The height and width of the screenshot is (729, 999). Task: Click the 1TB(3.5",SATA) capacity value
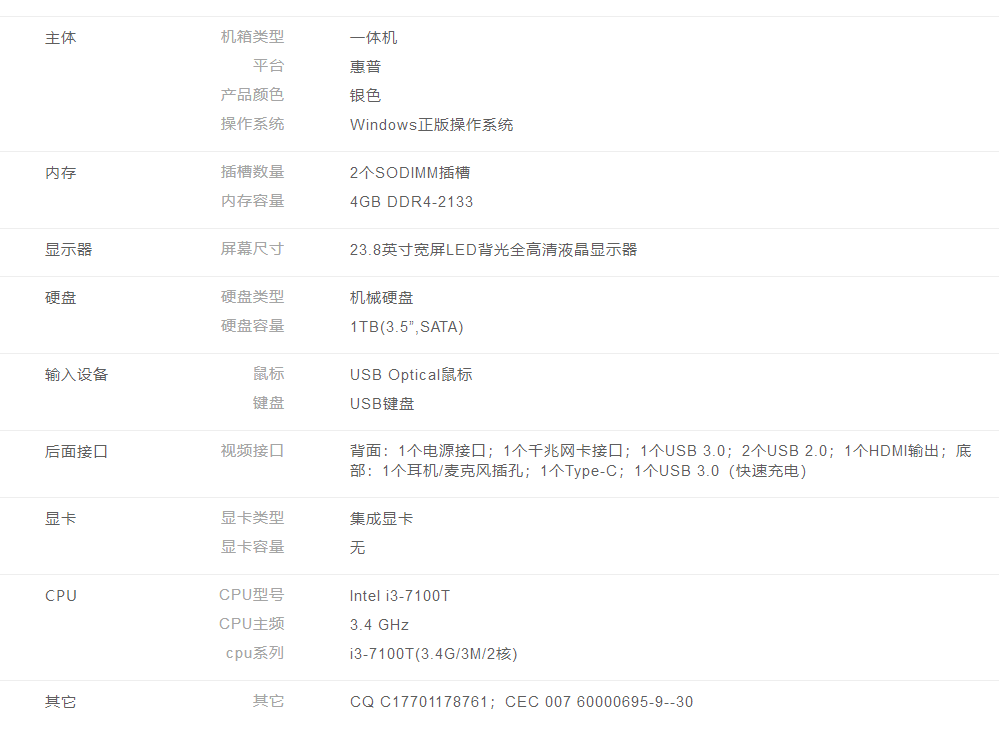point(406,327)
